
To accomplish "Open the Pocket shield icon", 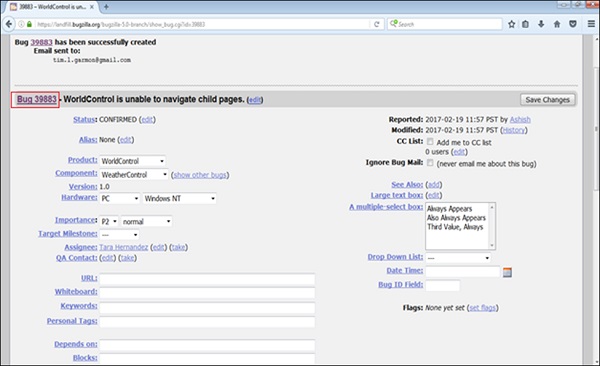I will coord(572,24).
